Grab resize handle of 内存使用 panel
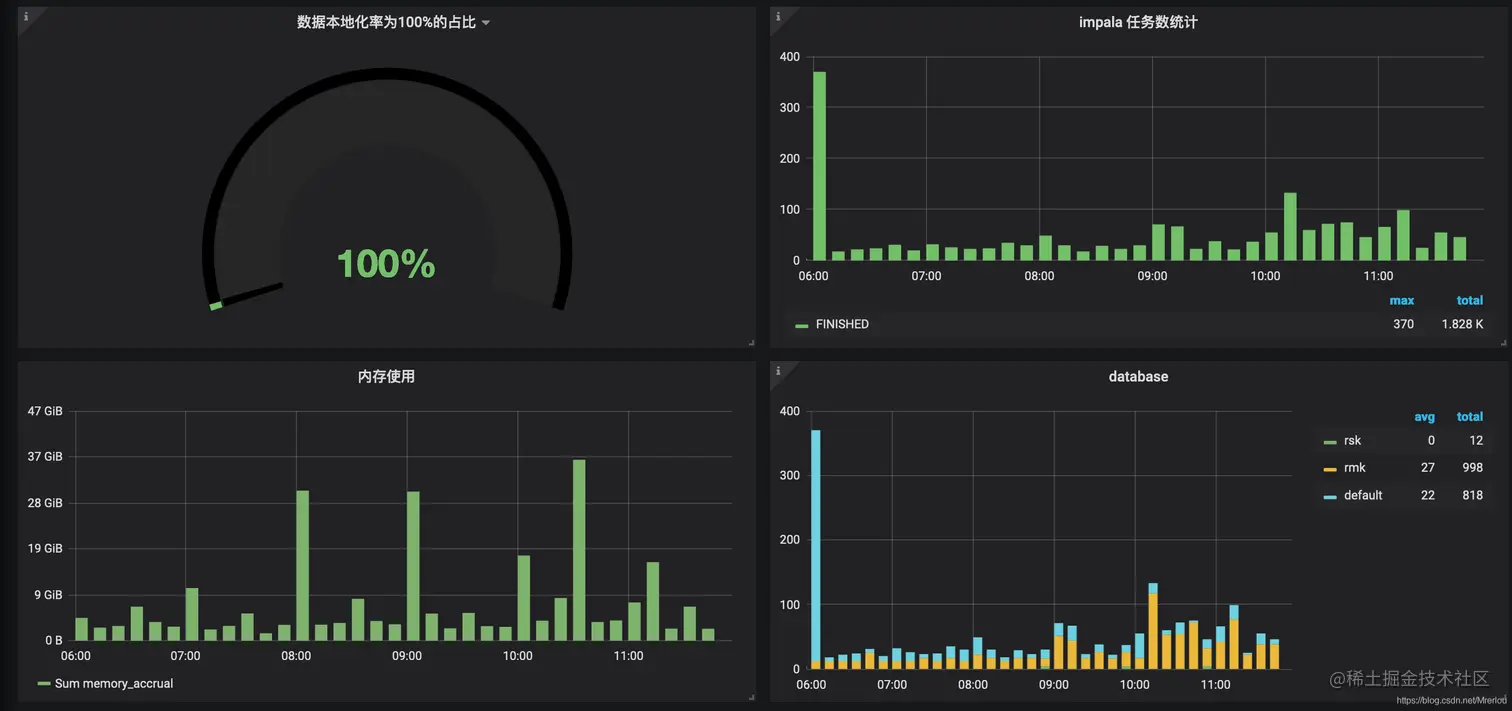This screenshot has width=1512, height=711. pyautogui.click(x=750, y=696)
